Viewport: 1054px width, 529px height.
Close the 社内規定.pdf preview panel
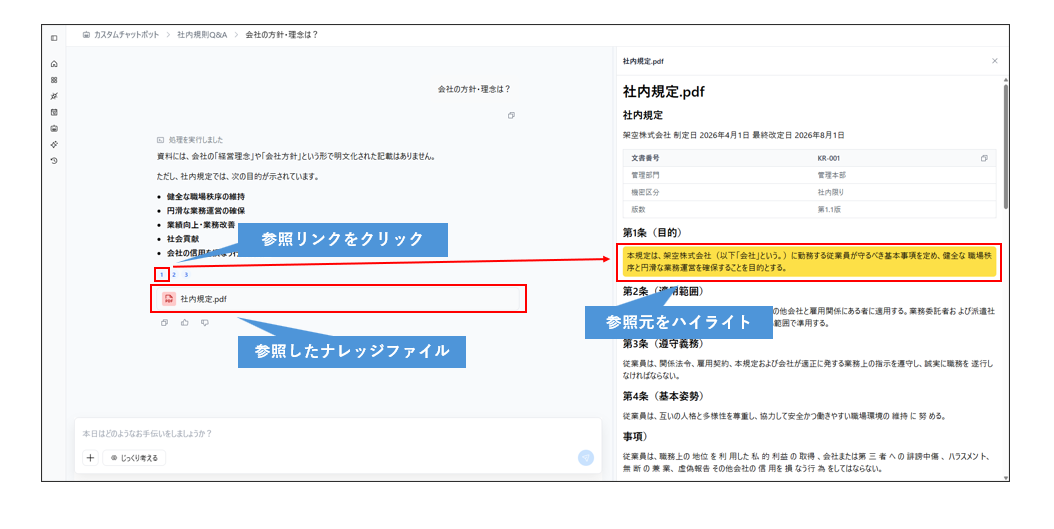point(995,61)
